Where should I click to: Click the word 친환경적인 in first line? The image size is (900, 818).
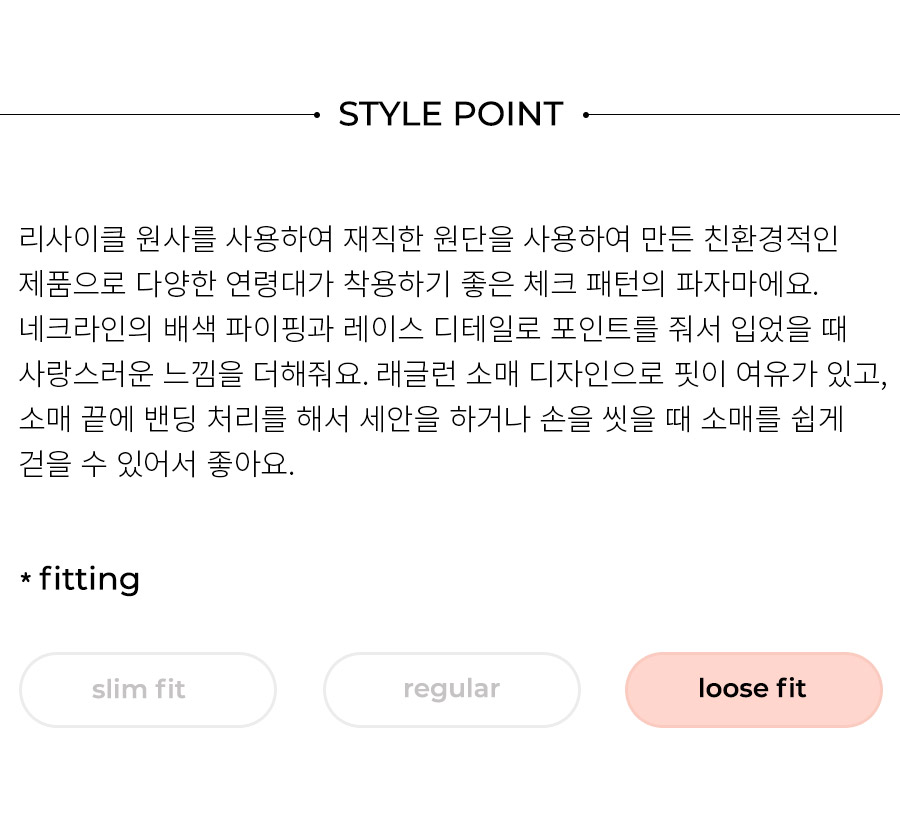click(771, 239)
